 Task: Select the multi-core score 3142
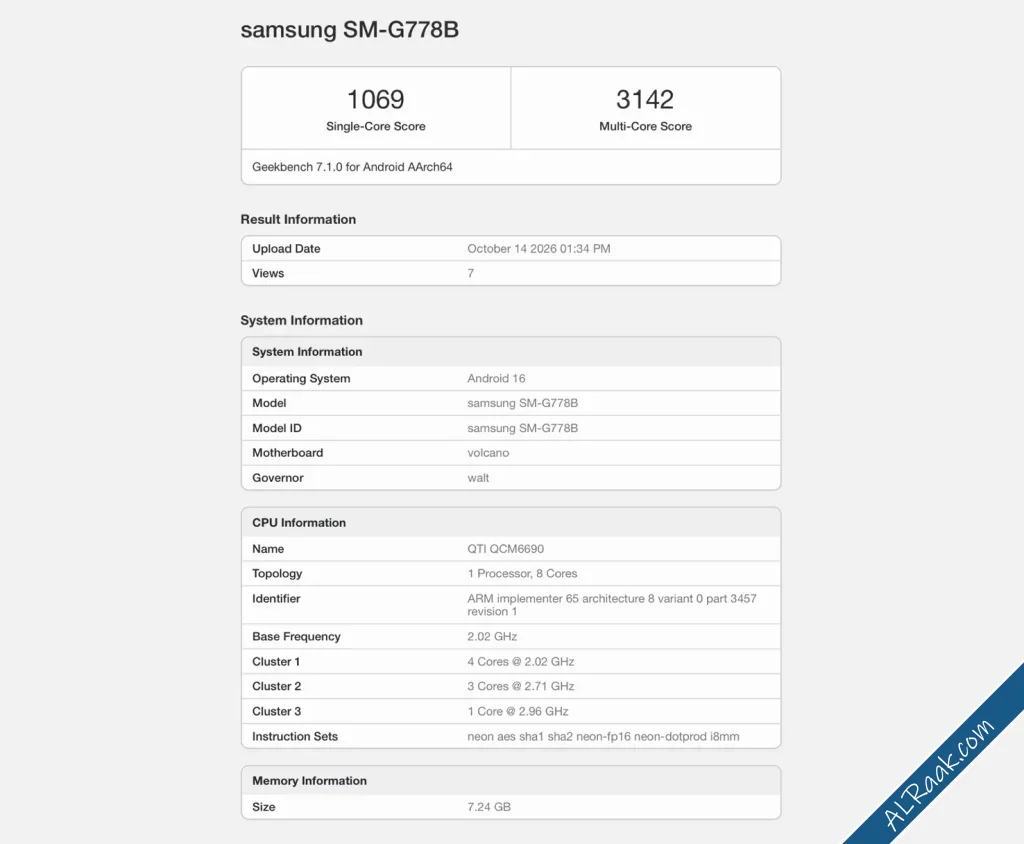(645, 99)
